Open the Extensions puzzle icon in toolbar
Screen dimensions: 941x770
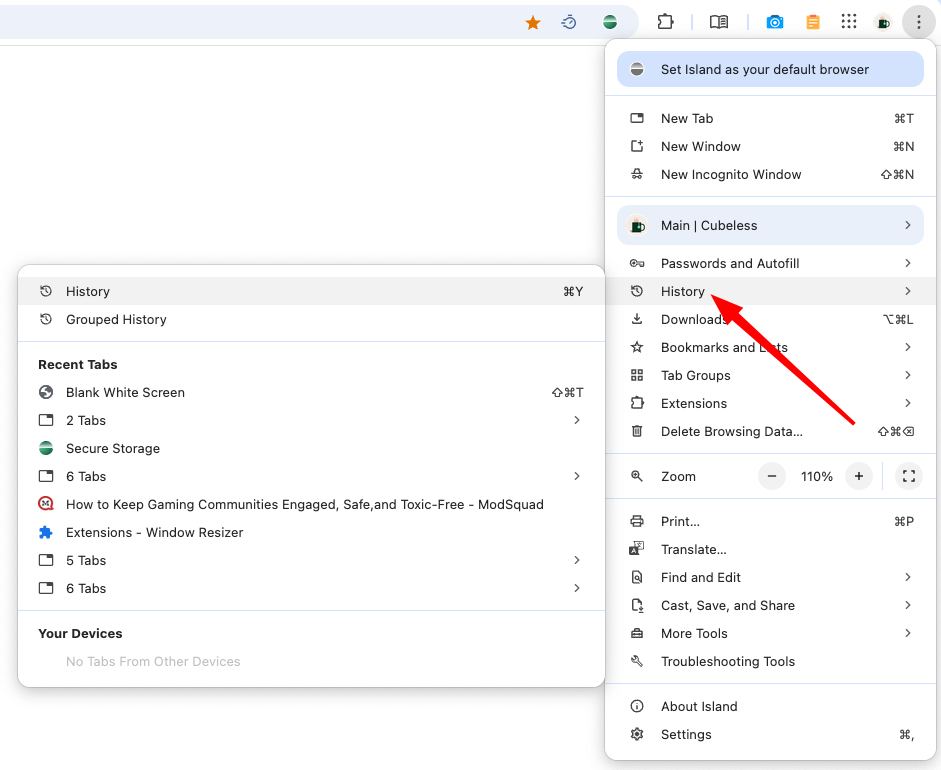[665, 22]
